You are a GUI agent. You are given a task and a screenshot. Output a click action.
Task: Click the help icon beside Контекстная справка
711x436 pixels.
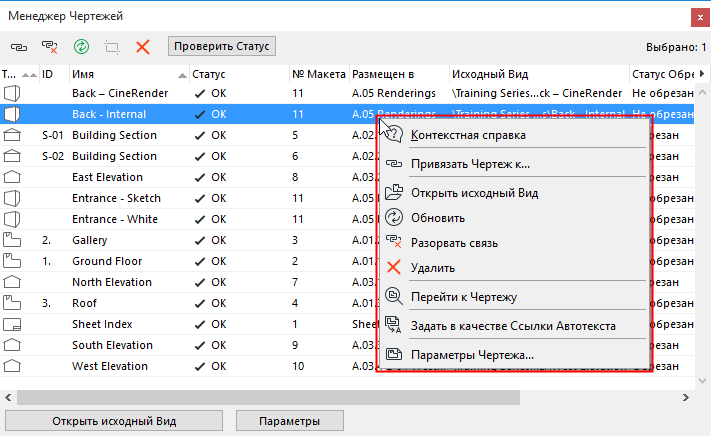[x=393, y=136]
